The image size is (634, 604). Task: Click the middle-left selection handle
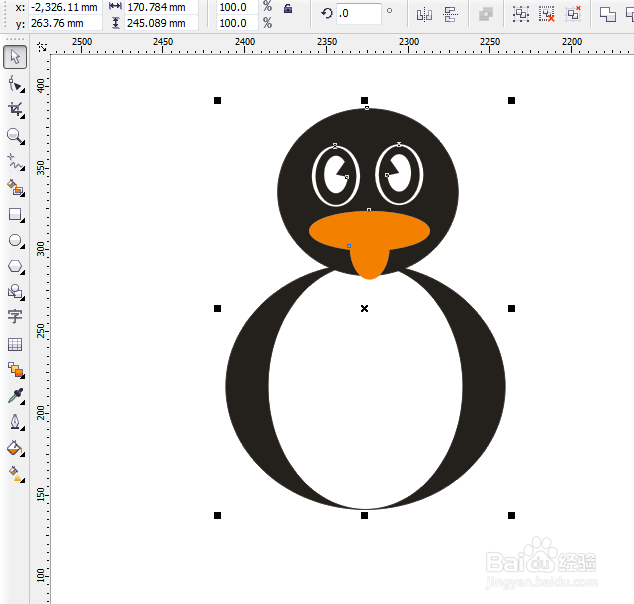[x=218, y=308]
